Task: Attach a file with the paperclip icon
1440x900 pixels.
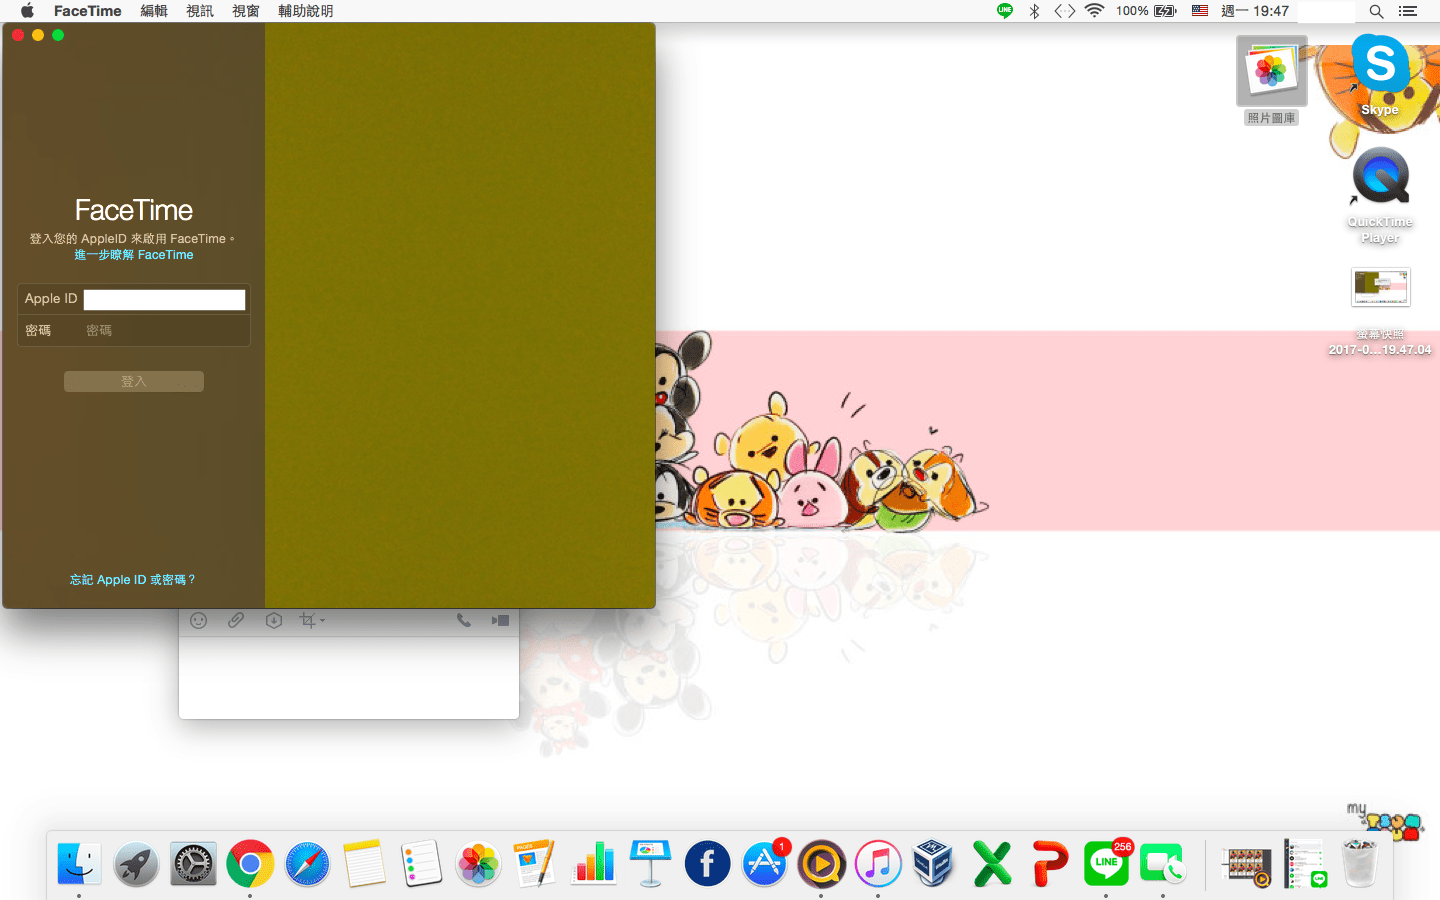Action: pyautogui.click(x=236, y=620)
